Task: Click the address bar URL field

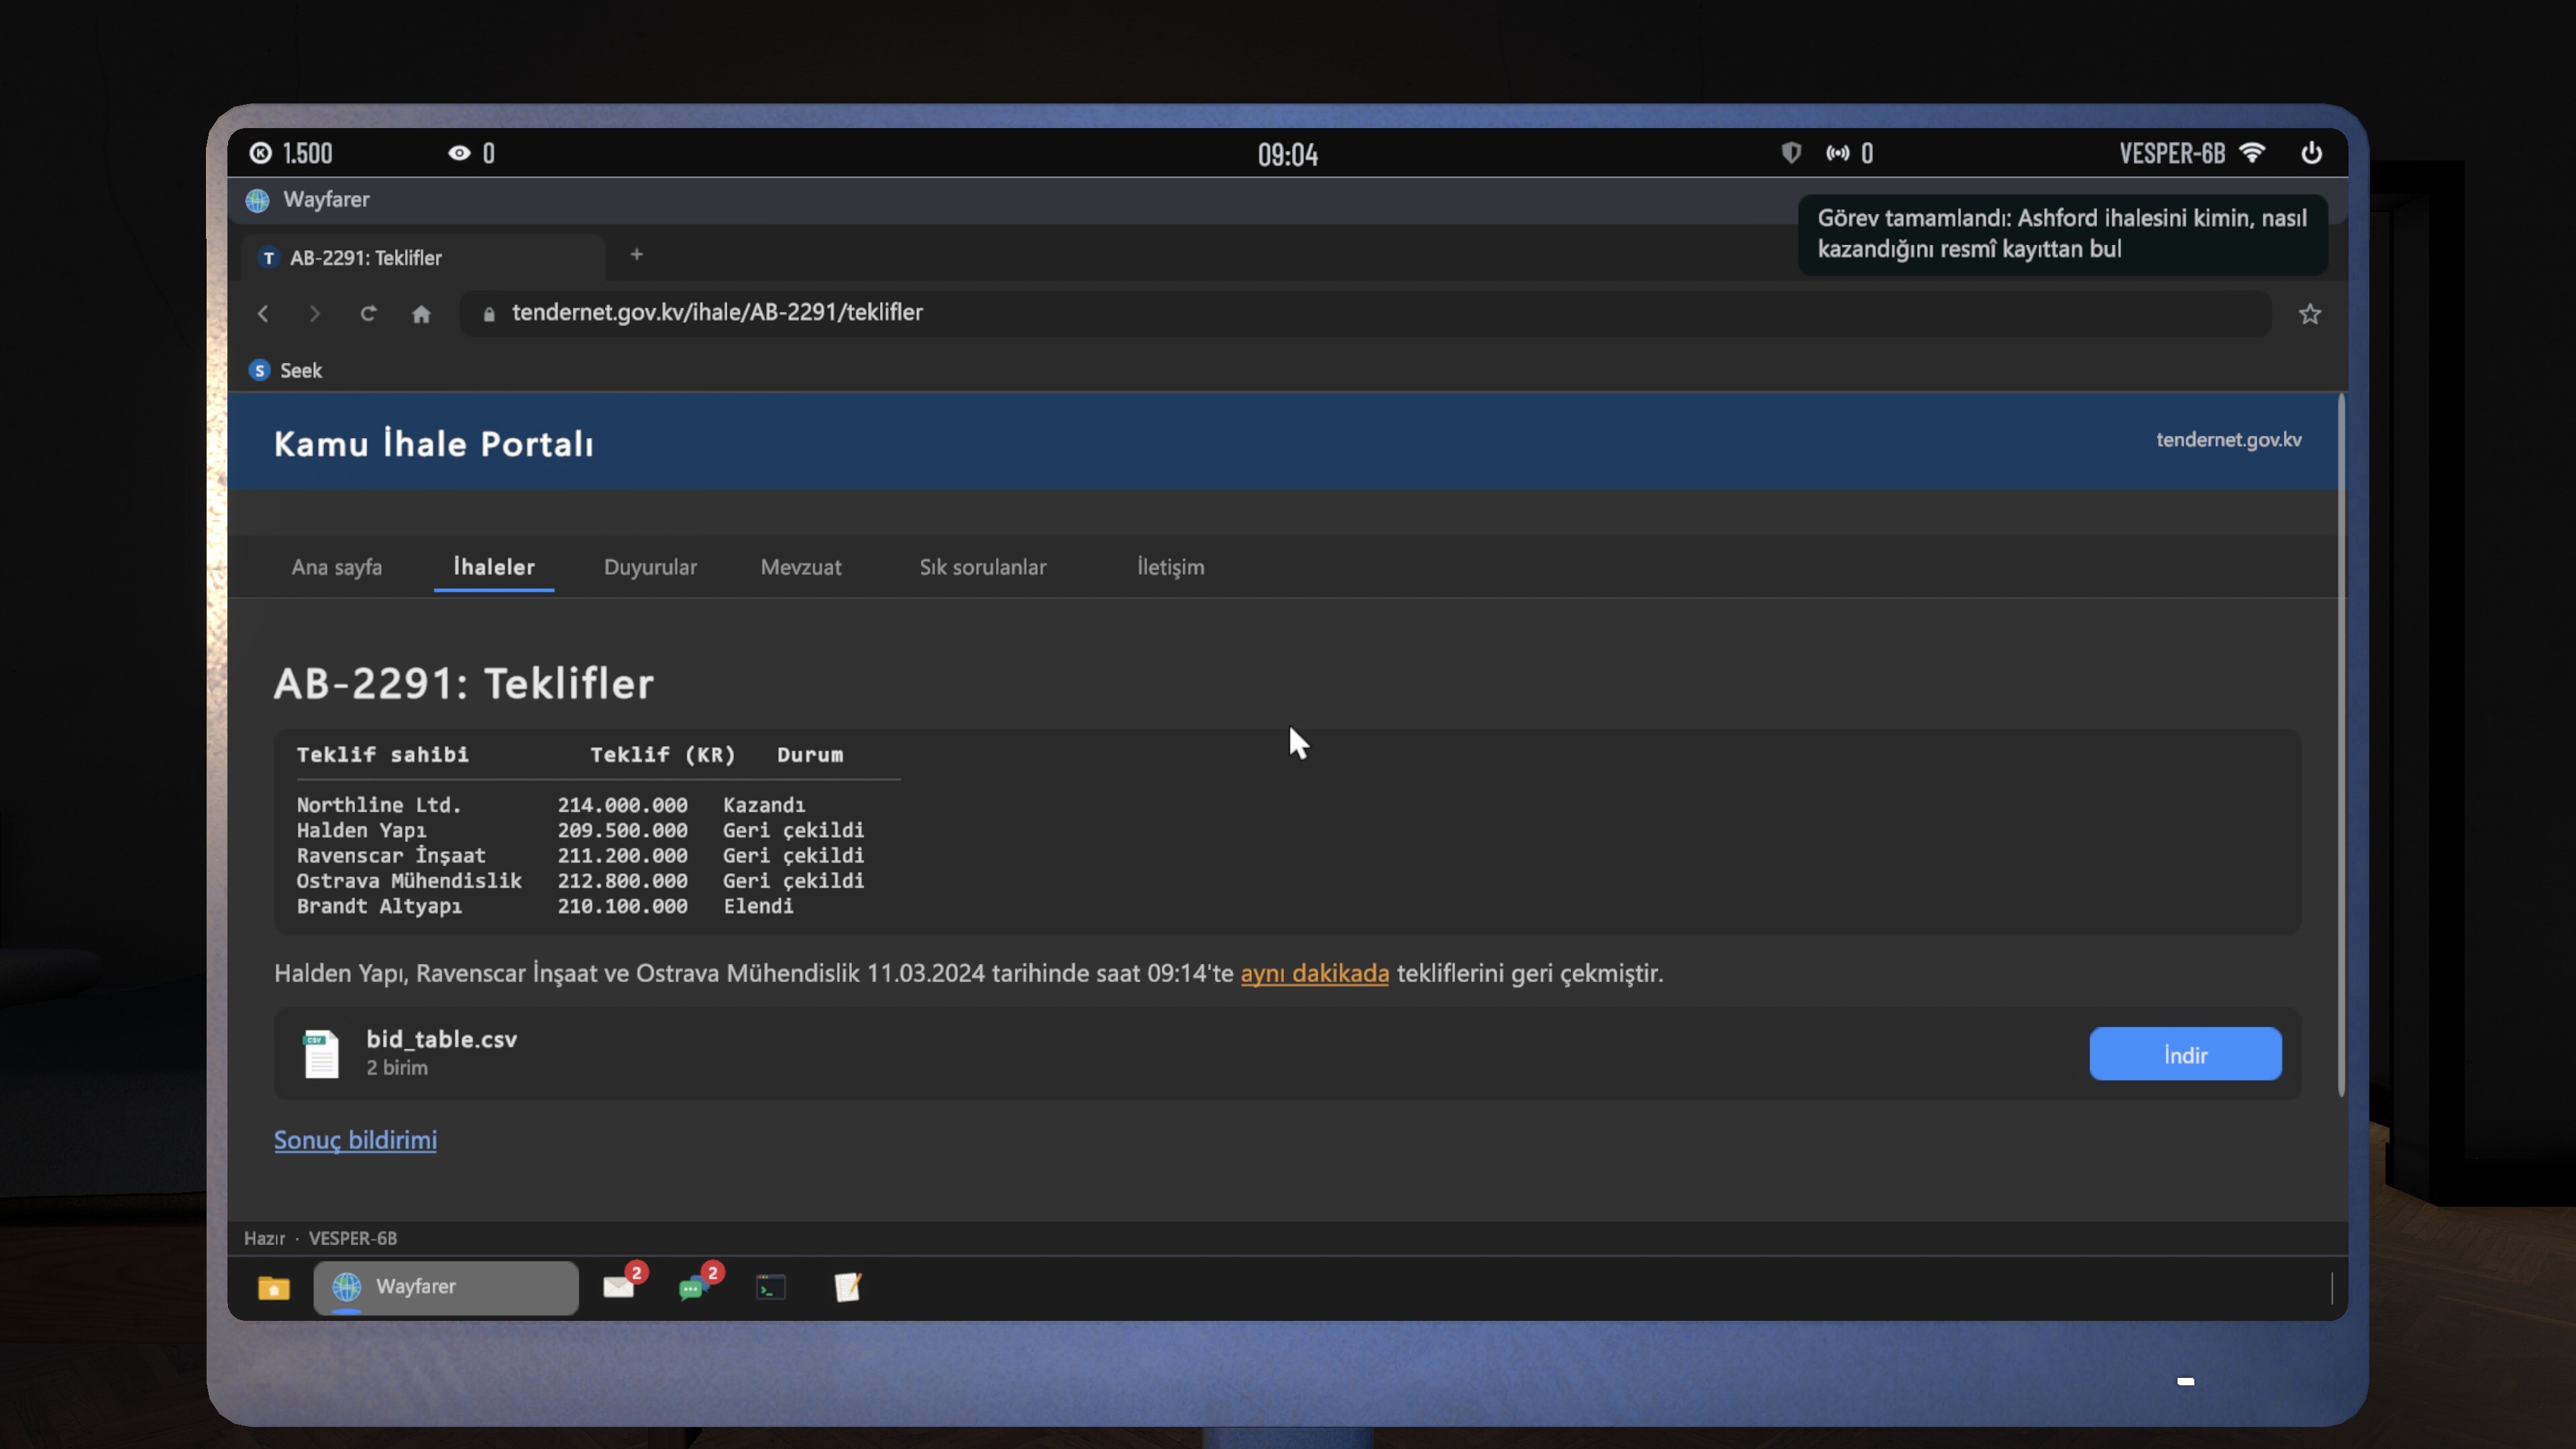Action: [1365, 313]
